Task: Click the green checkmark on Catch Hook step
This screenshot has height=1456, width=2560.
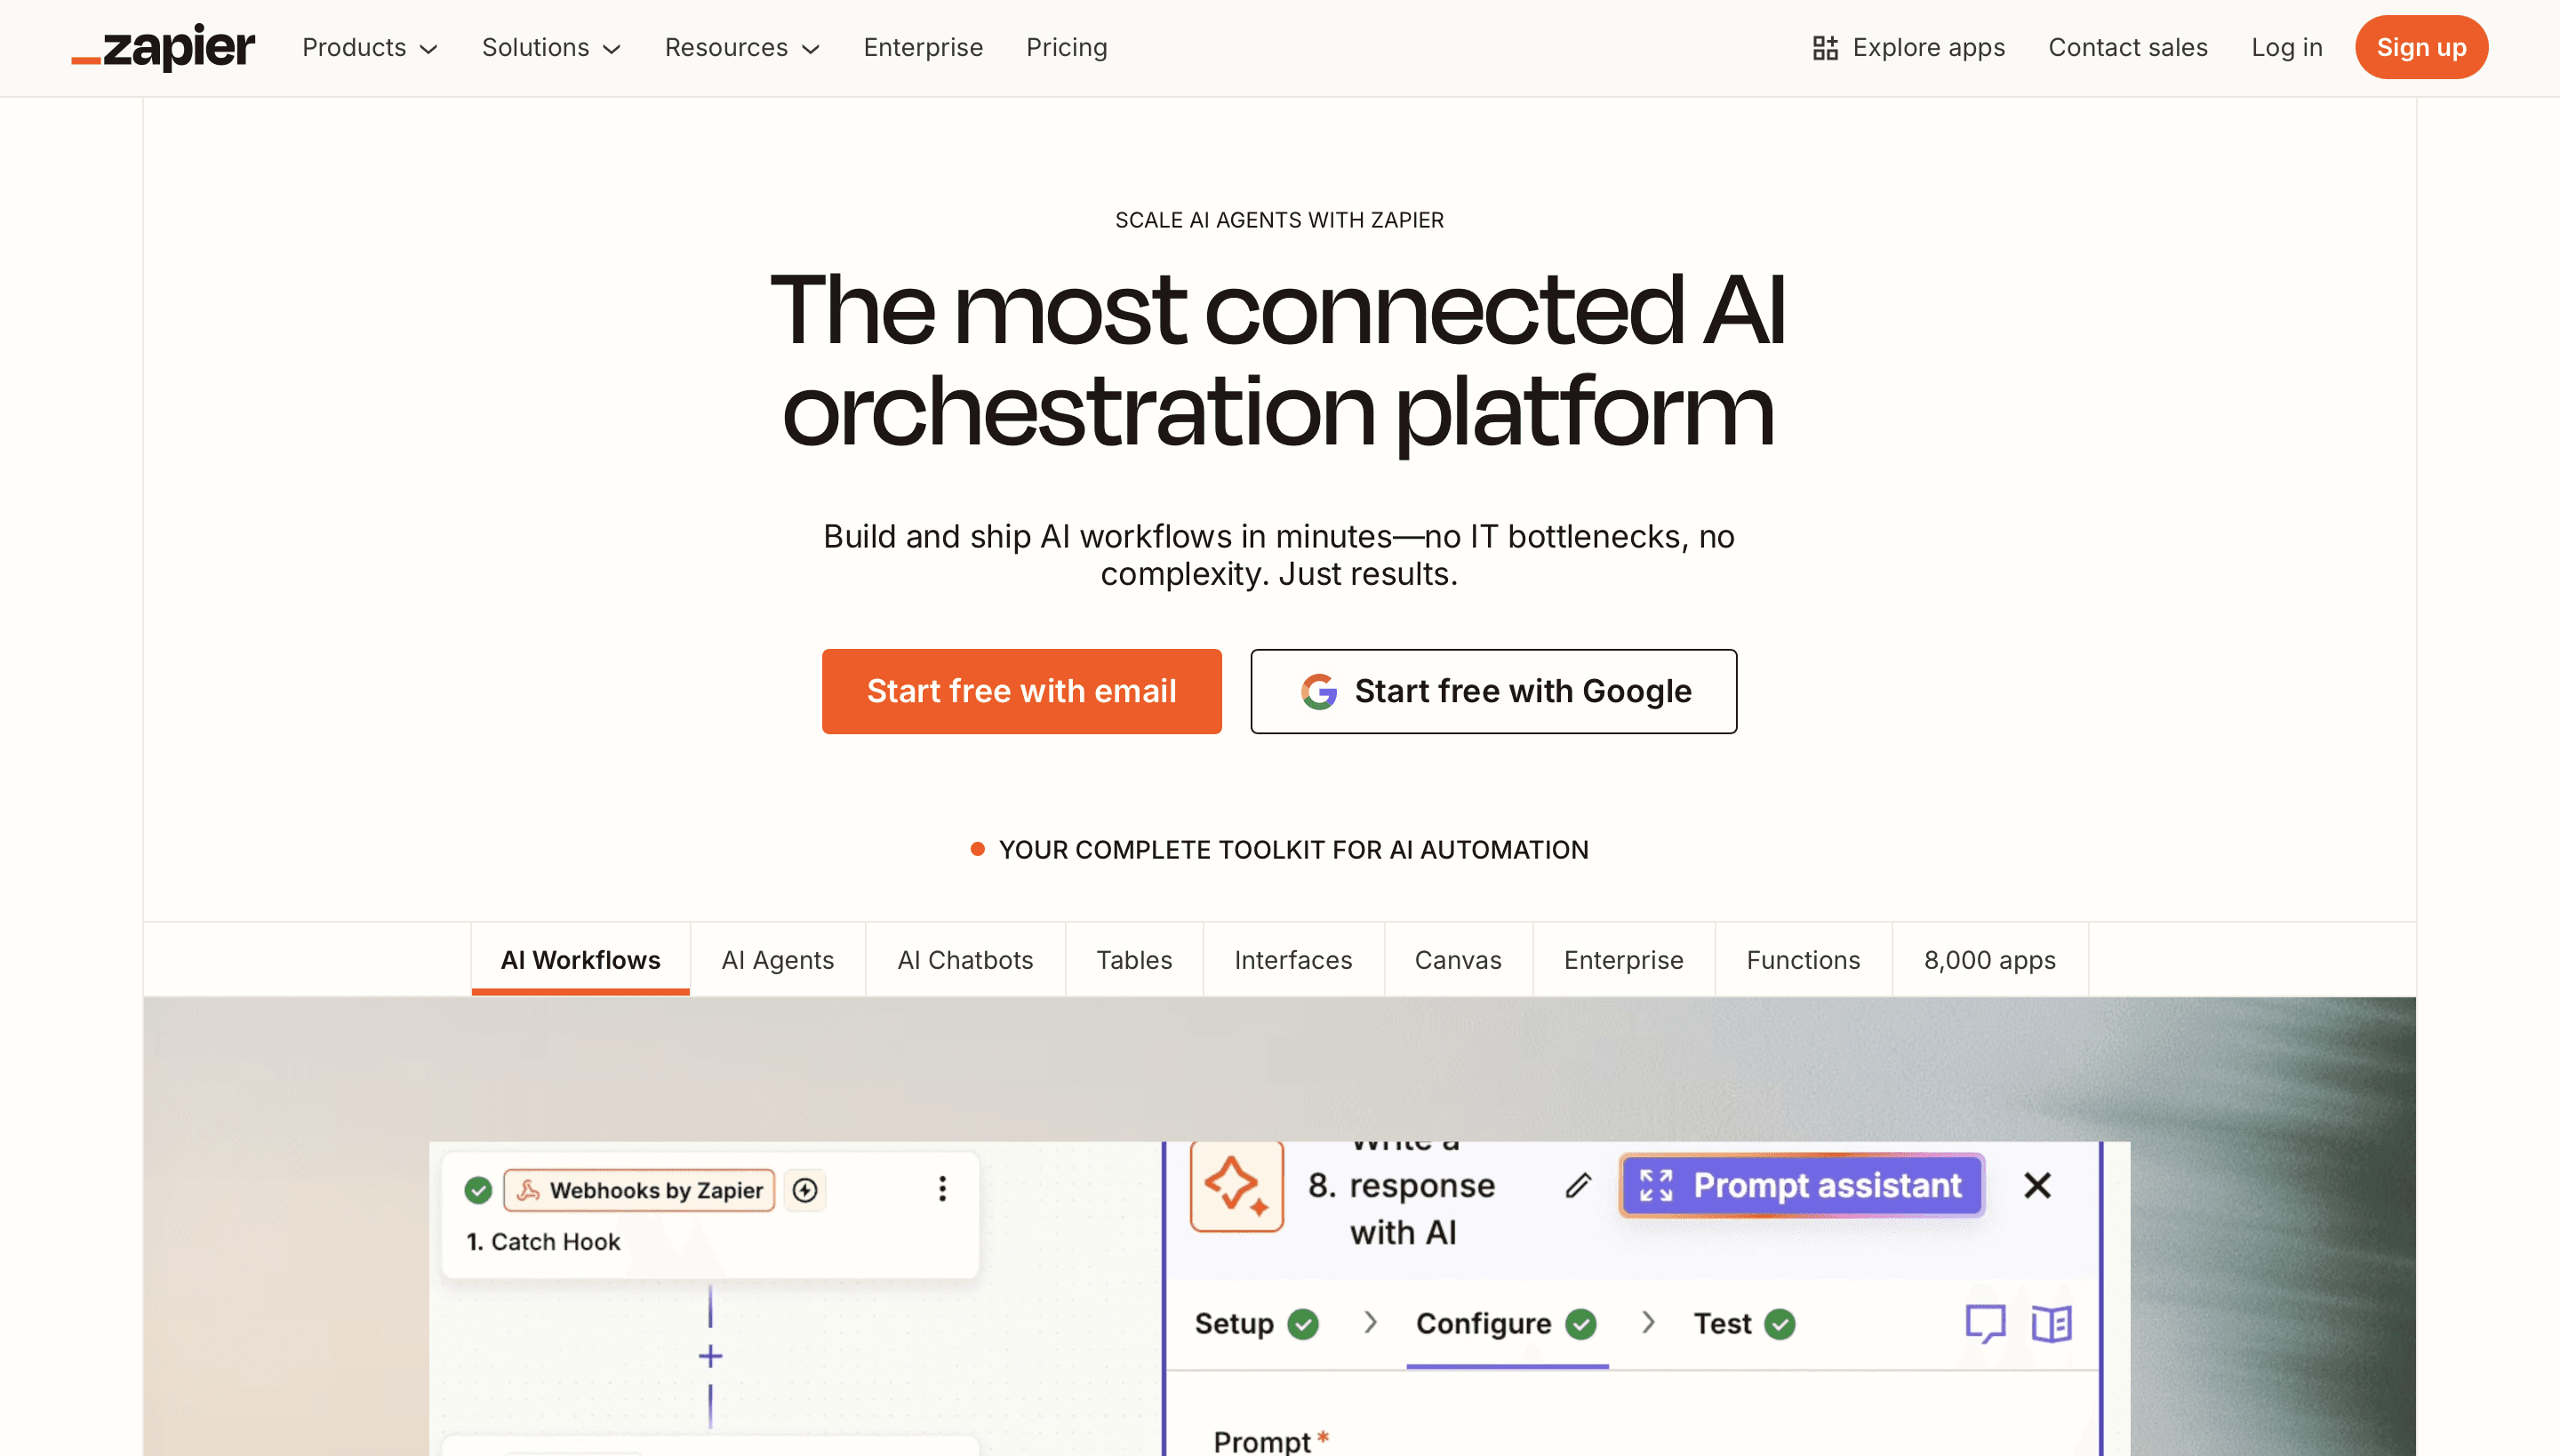Action: [x=479, y=1190]
